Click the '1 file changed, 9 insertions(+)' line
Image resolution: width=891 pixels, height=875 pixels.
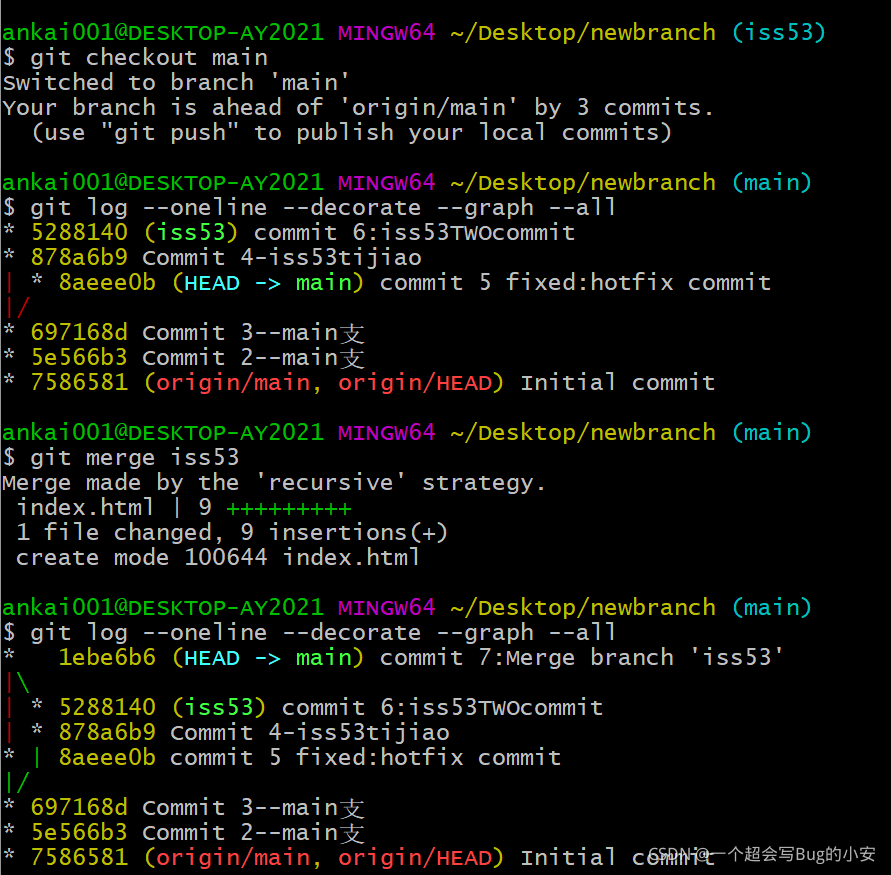point(232,532)
